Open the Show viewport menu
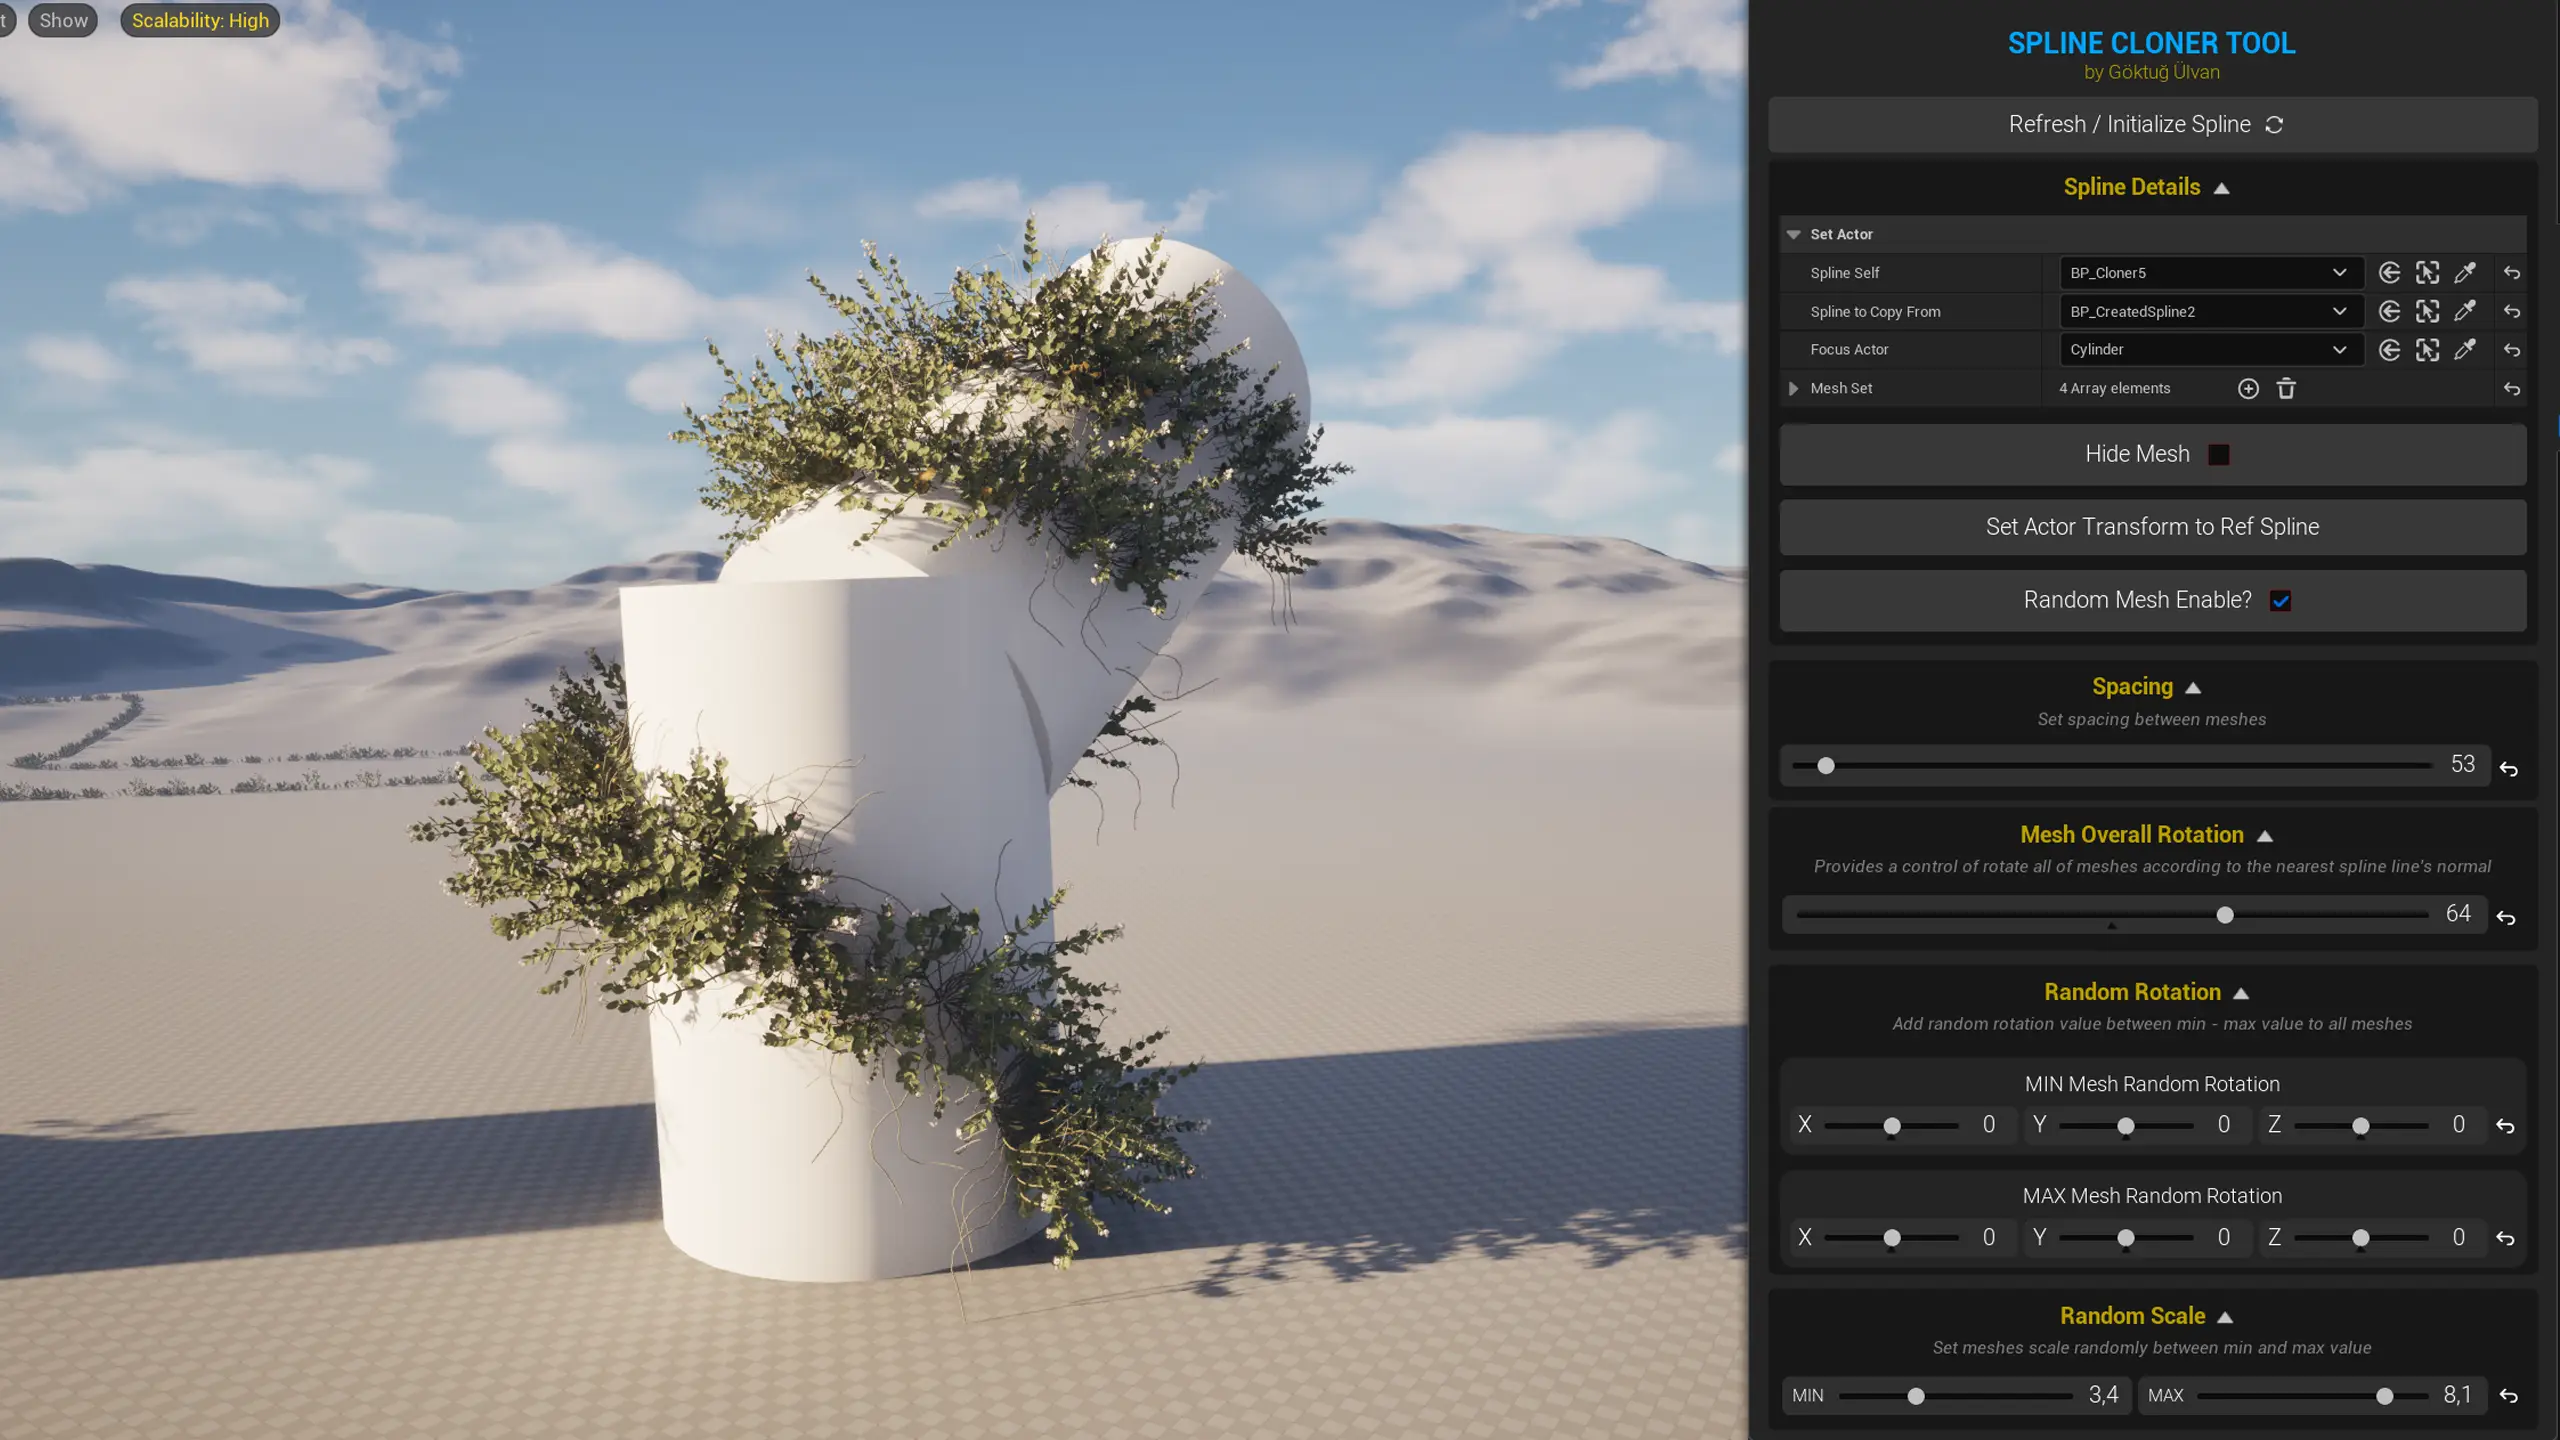Viewport: 2560px width, 1440px height. [x=63, y=20]
